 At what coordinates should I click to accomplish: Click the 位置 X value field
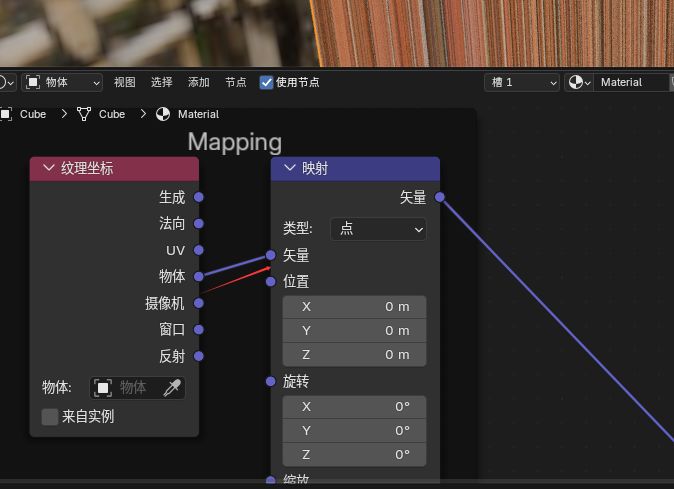[x=354, y=306]
